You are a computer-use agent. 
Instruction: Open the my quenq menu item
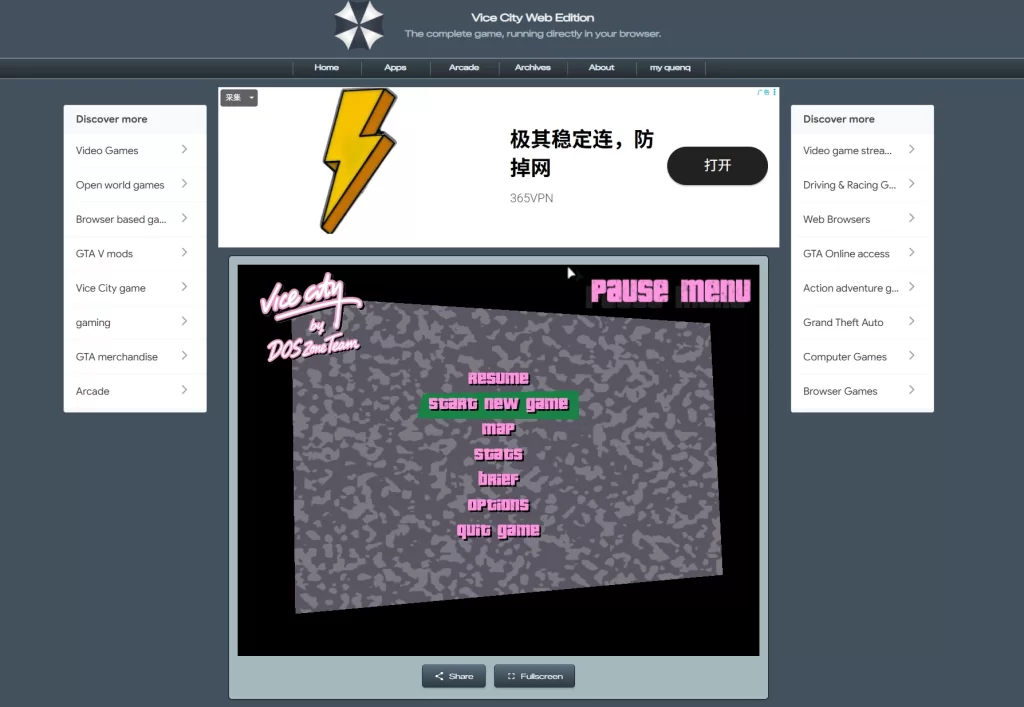670,67
